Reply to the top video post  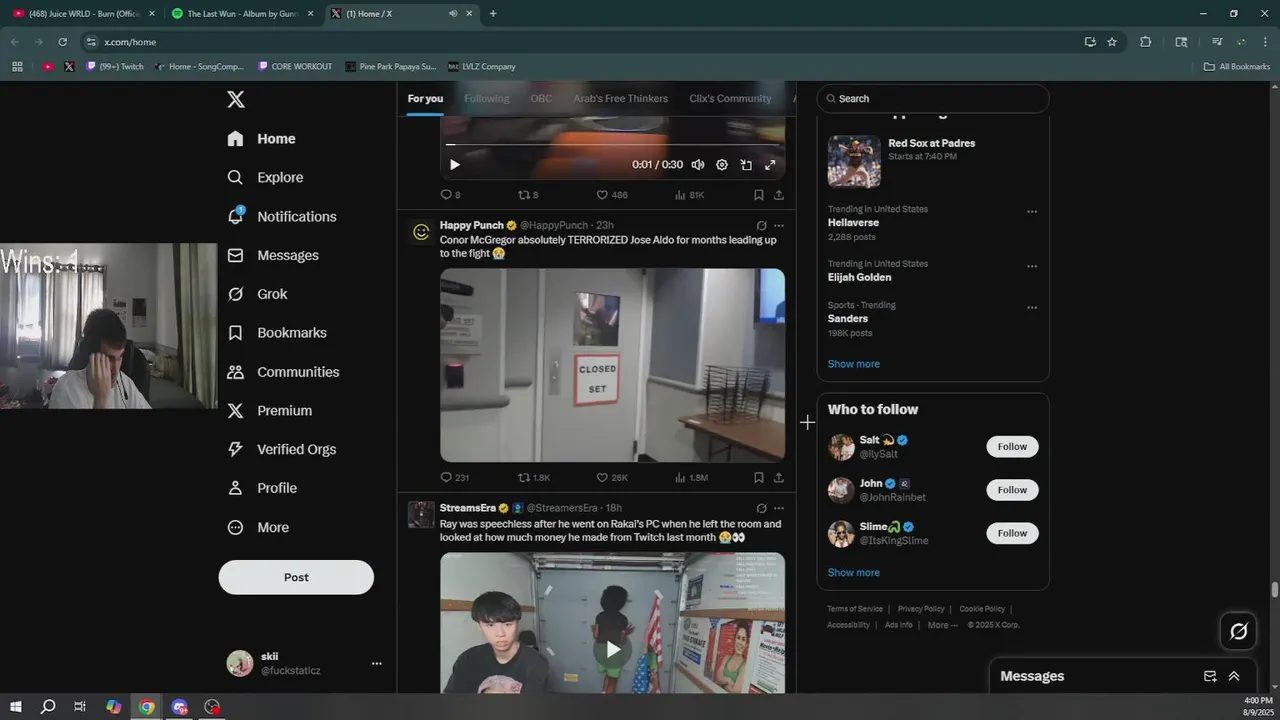pyautogui.click(x=451, y=195)
